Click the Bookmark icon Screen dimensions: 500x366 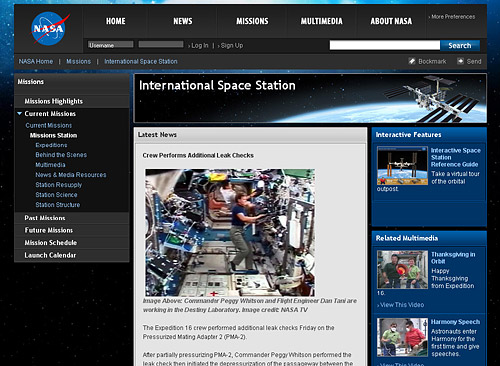click(x=412, y=61)
